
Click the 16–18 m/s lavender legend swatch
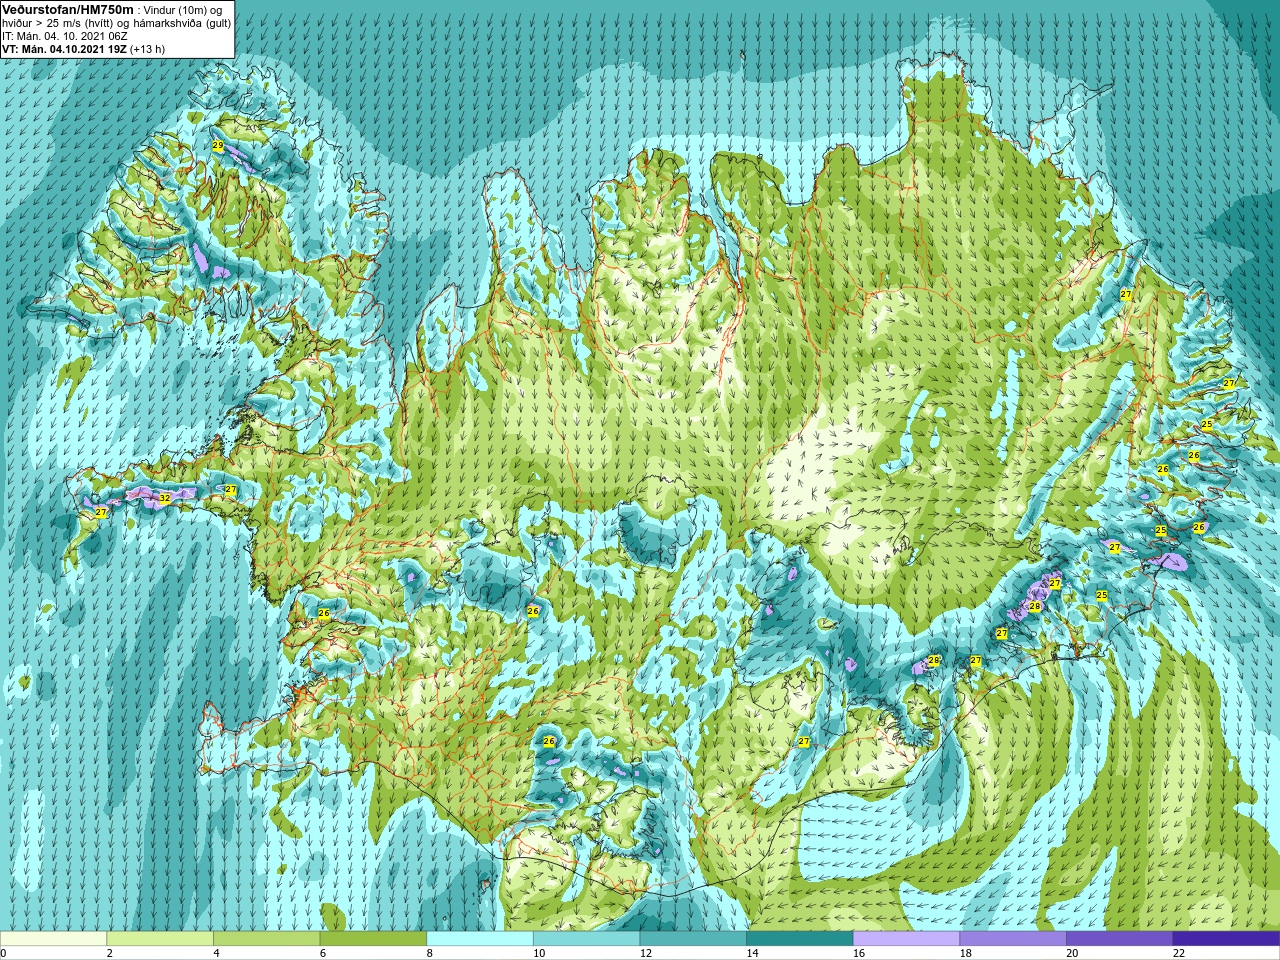tap(907, 939)
